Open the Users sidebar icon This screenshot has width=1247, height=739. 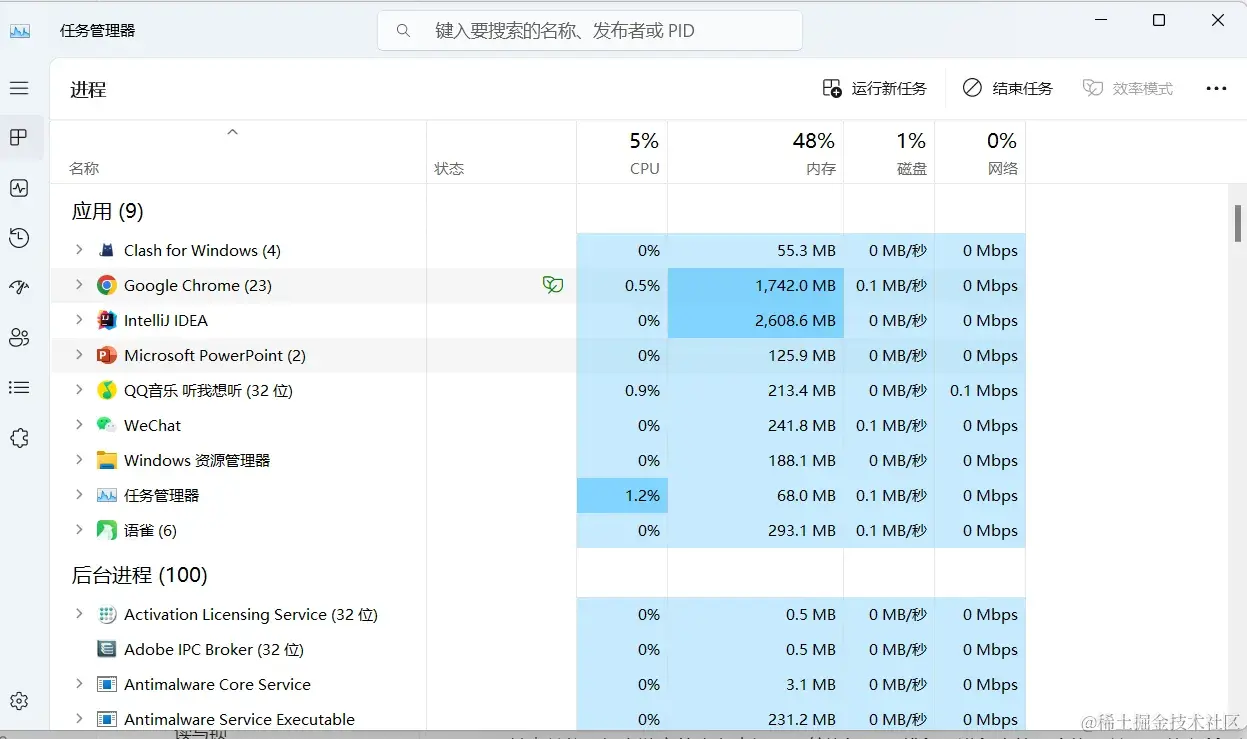(x=19, y=338)
